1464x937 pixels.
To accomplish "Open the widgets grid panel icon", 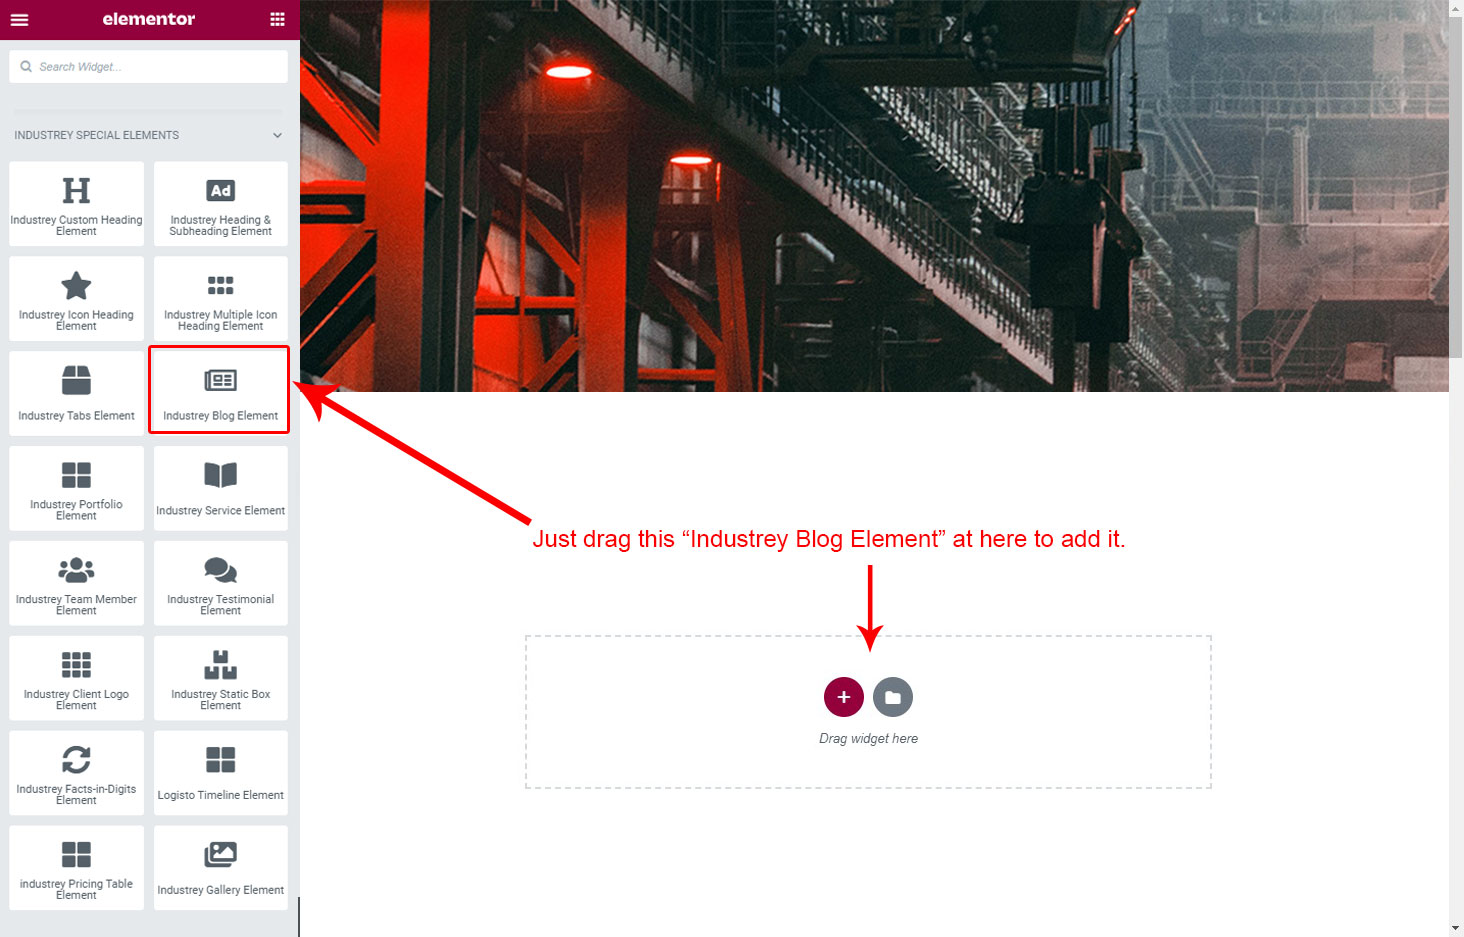I will 277,19.
